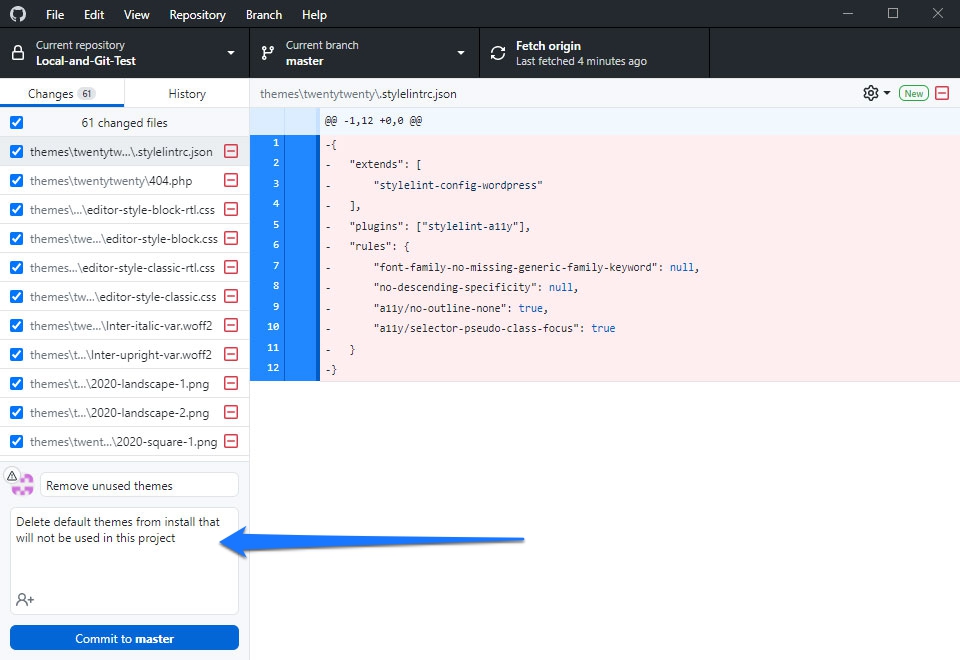Click the Fetch origin sync icon

498,53
